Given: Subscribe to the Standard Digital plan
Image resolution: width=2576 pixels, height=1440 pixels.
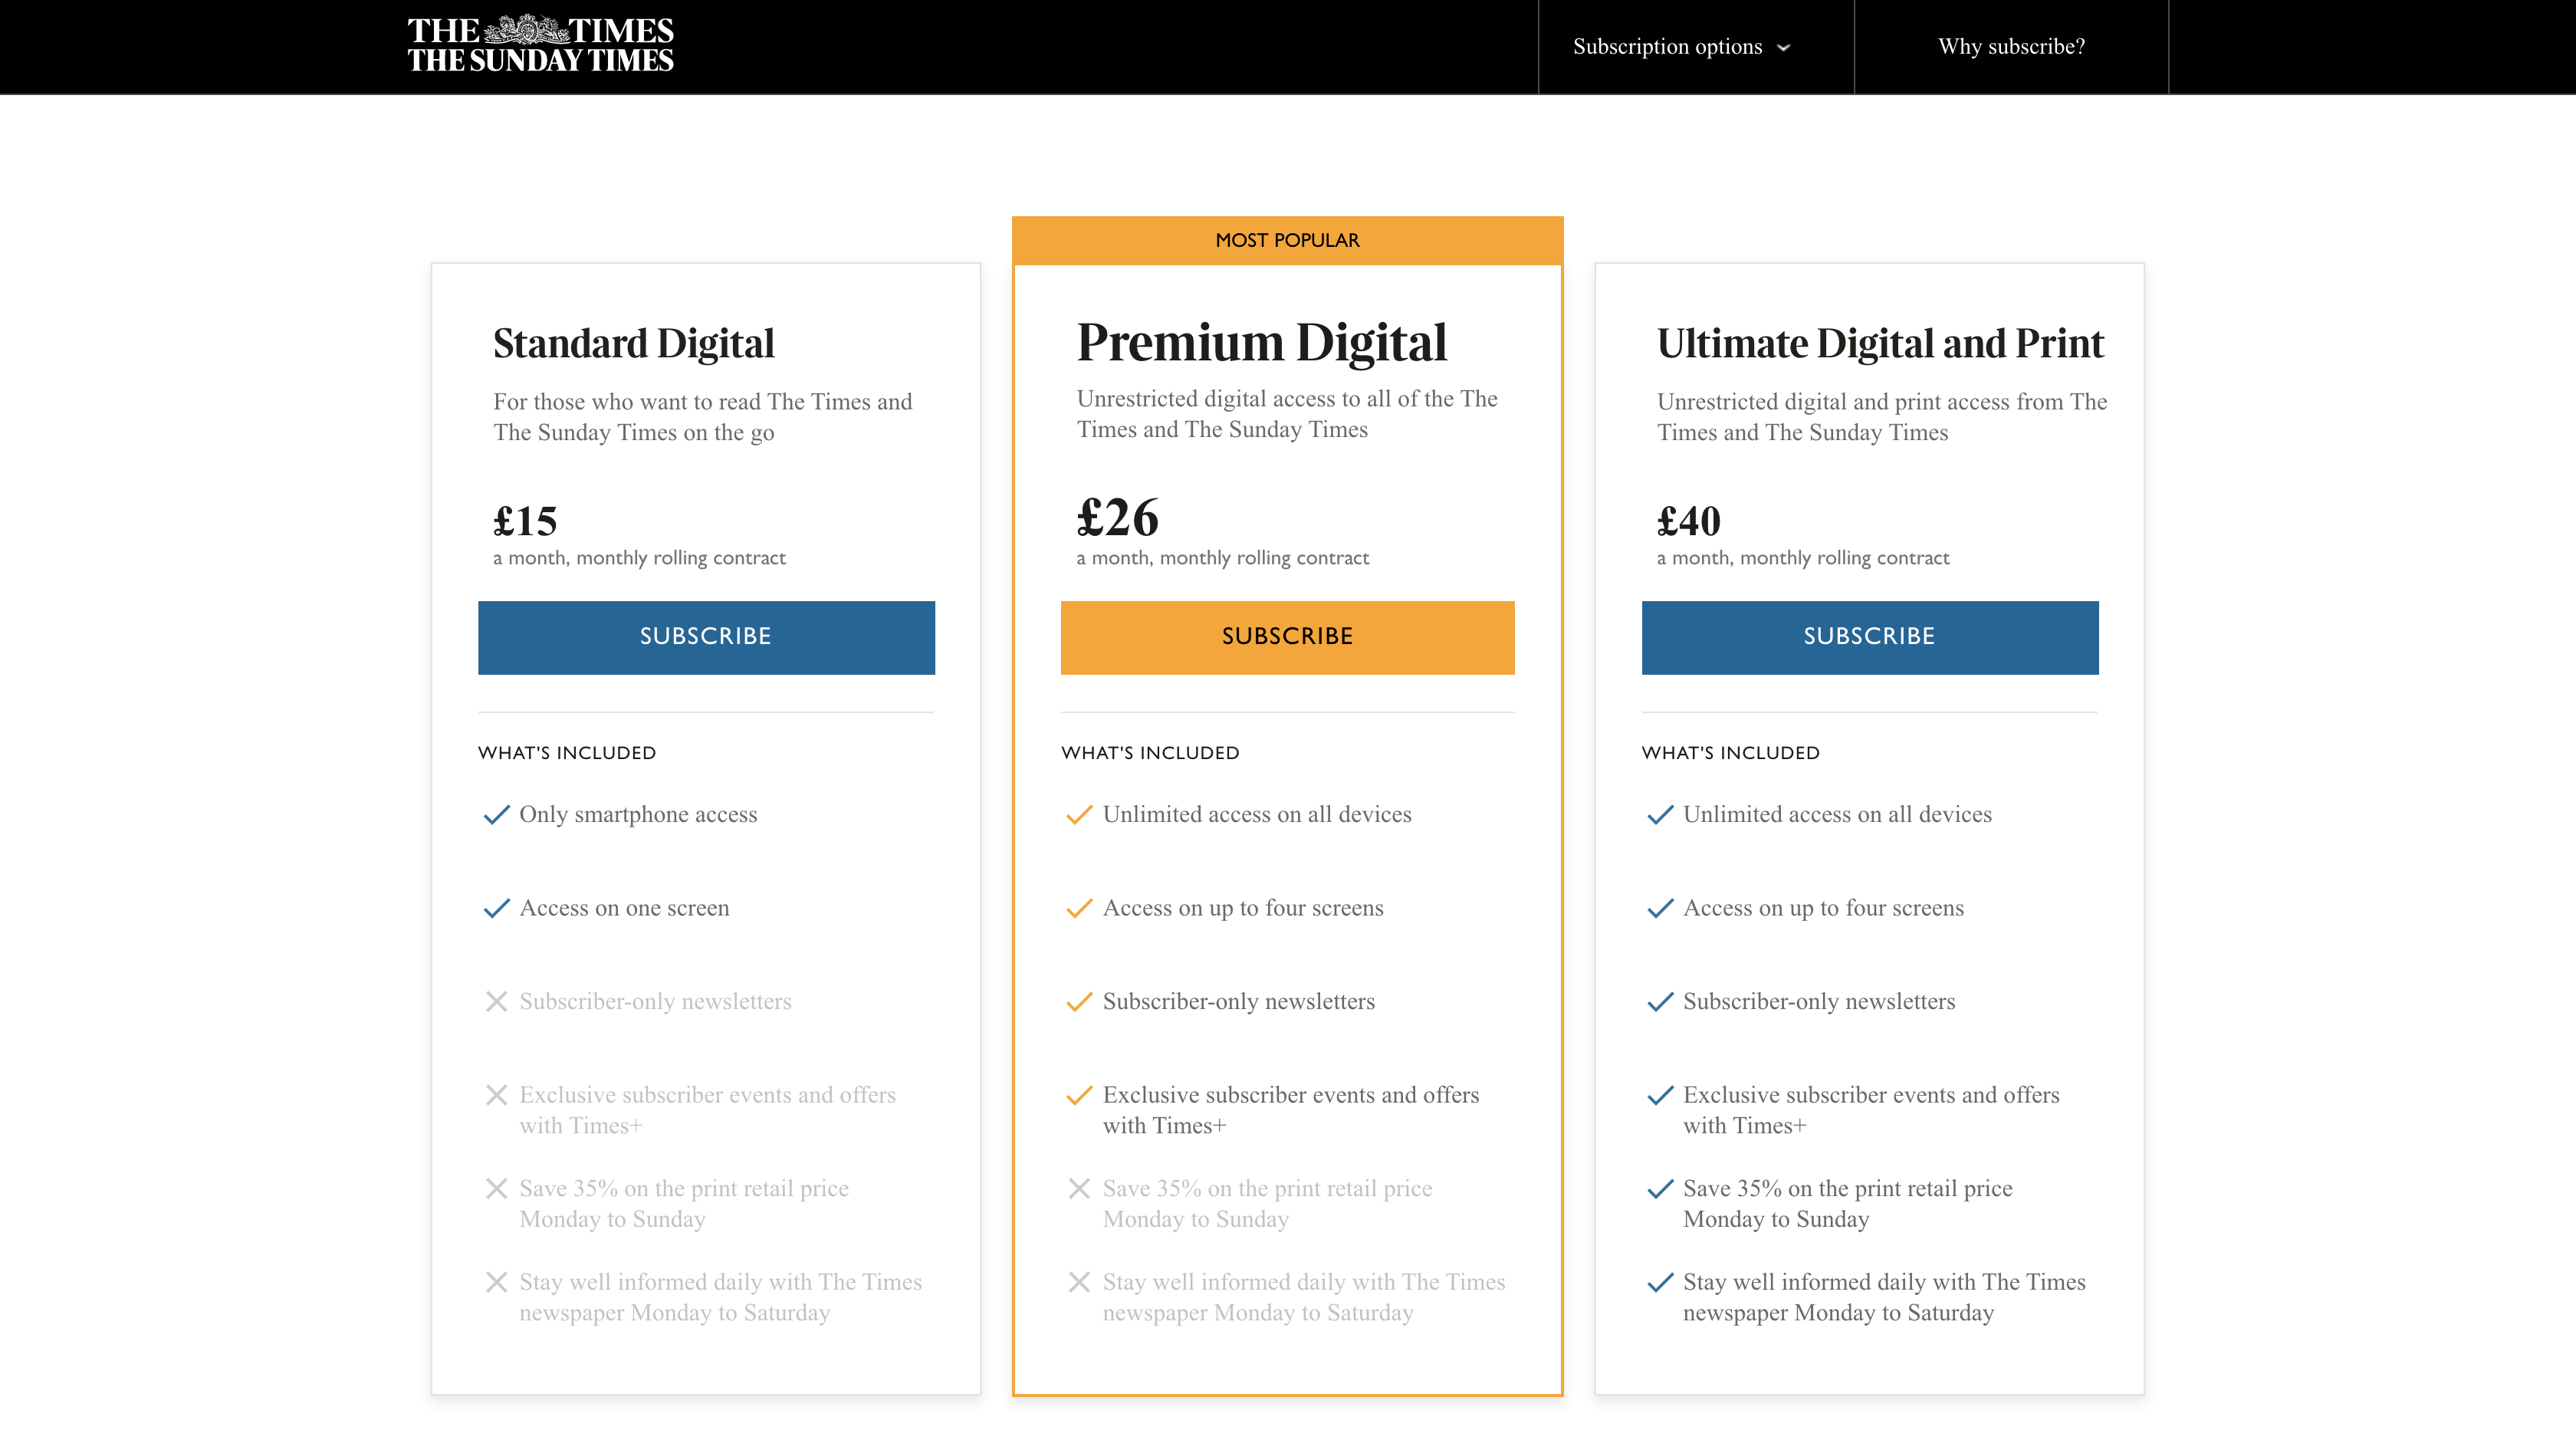Looking at the screenshot, I should tap(706, 637).
